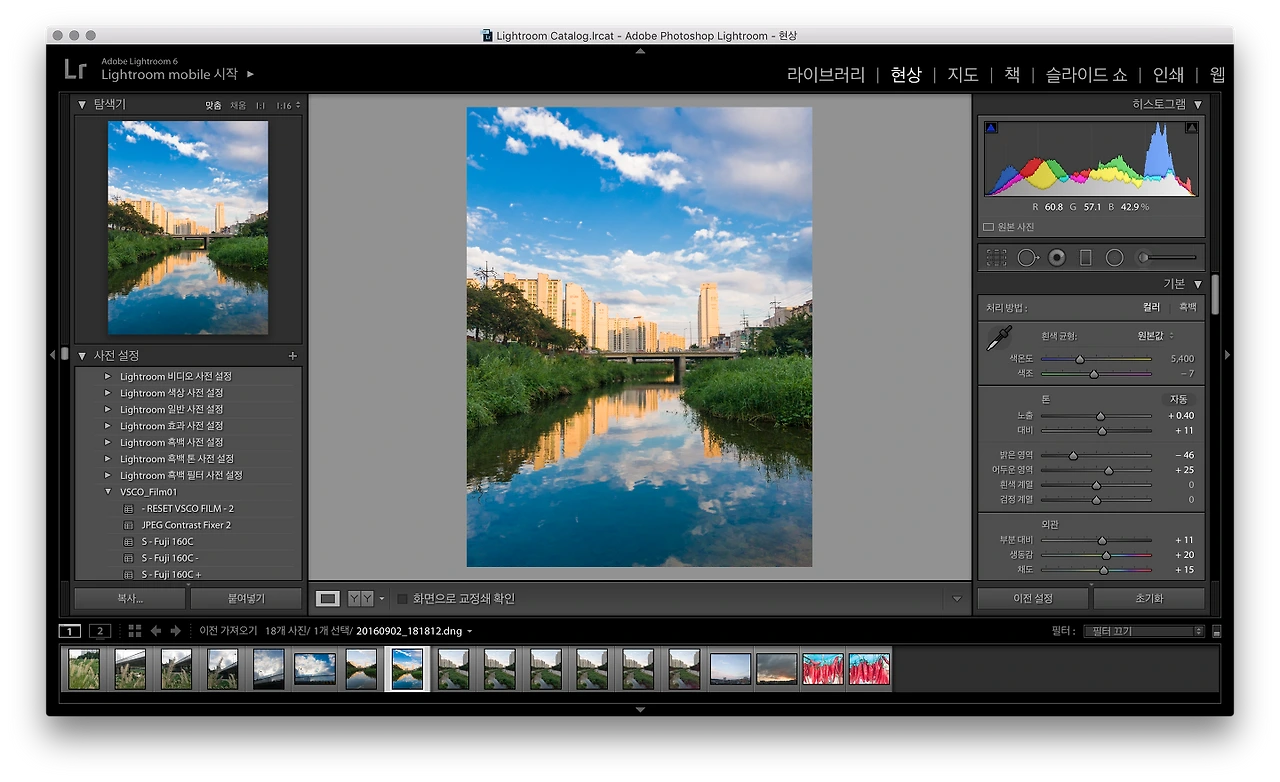Expand Lightroom 비디오 사전 설정 folder
The height and width of the screenshot is (782, 1280).
[108, 377]
